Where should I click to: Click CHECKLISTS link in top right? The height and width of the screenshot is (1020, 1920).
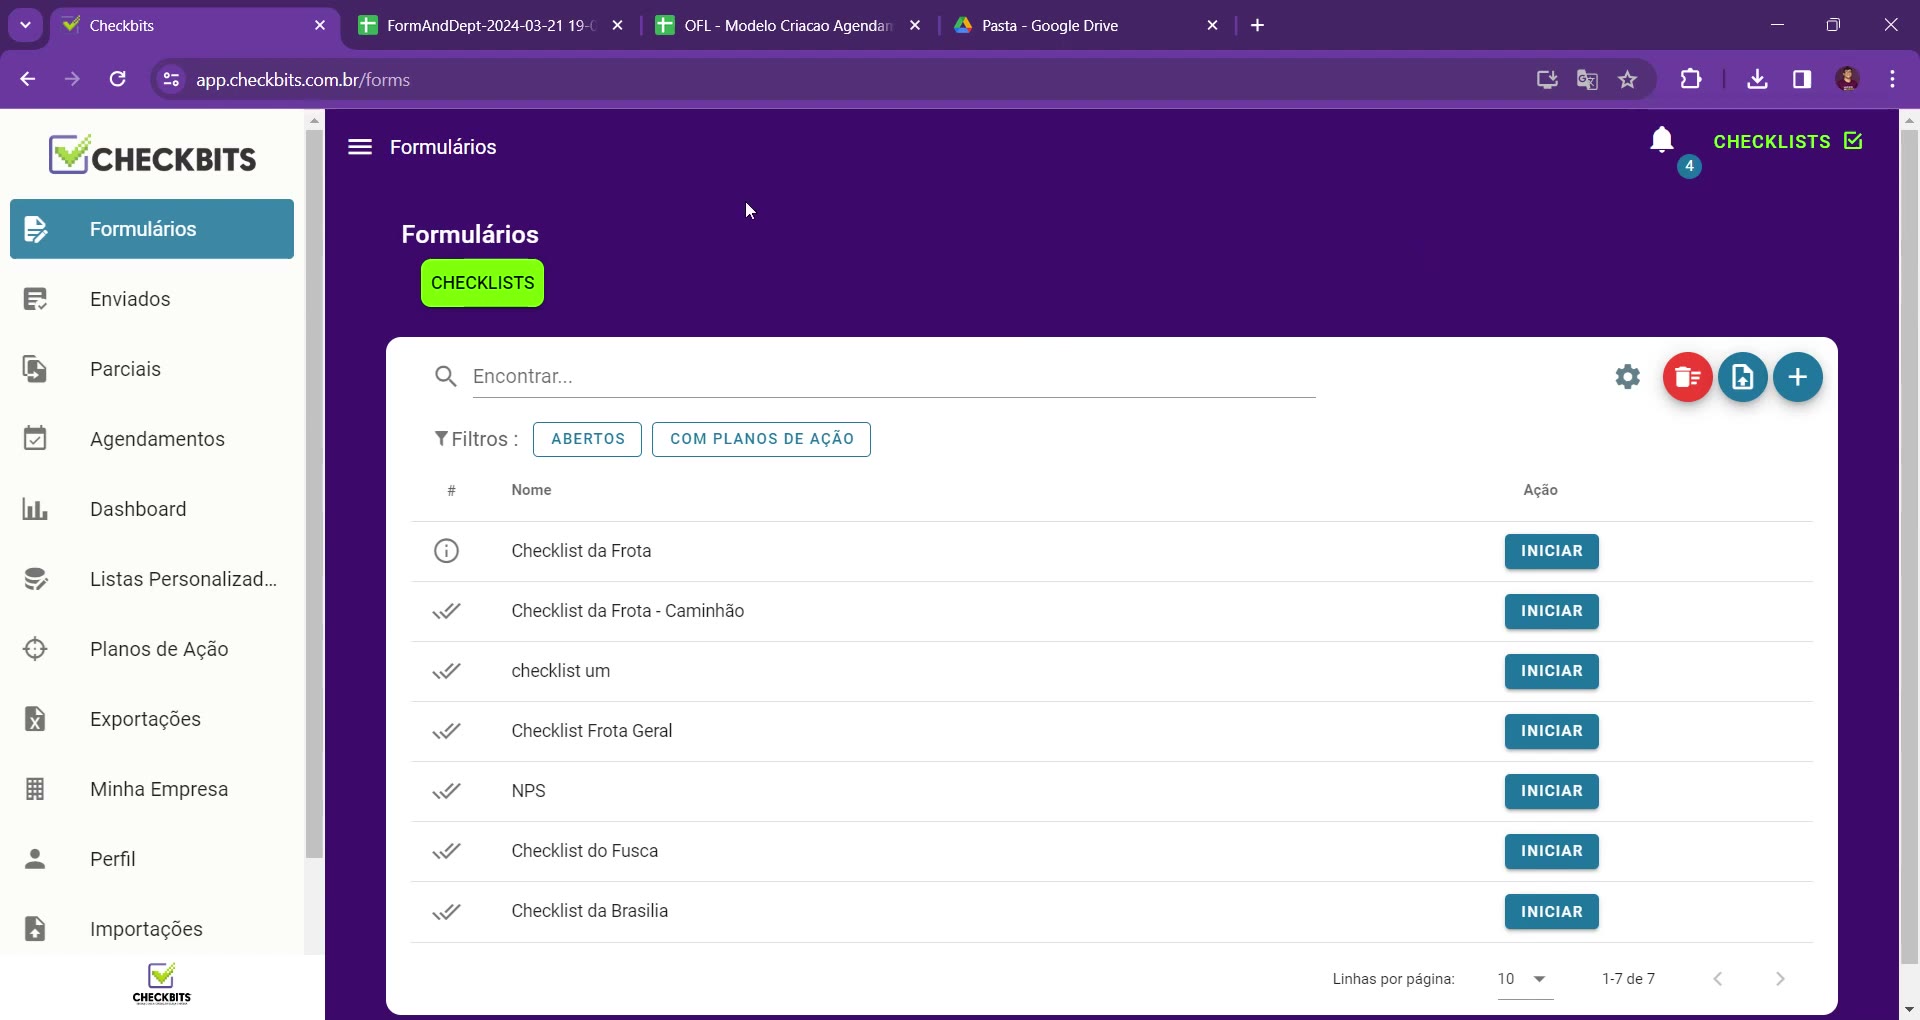click(x=1788, y=141)
